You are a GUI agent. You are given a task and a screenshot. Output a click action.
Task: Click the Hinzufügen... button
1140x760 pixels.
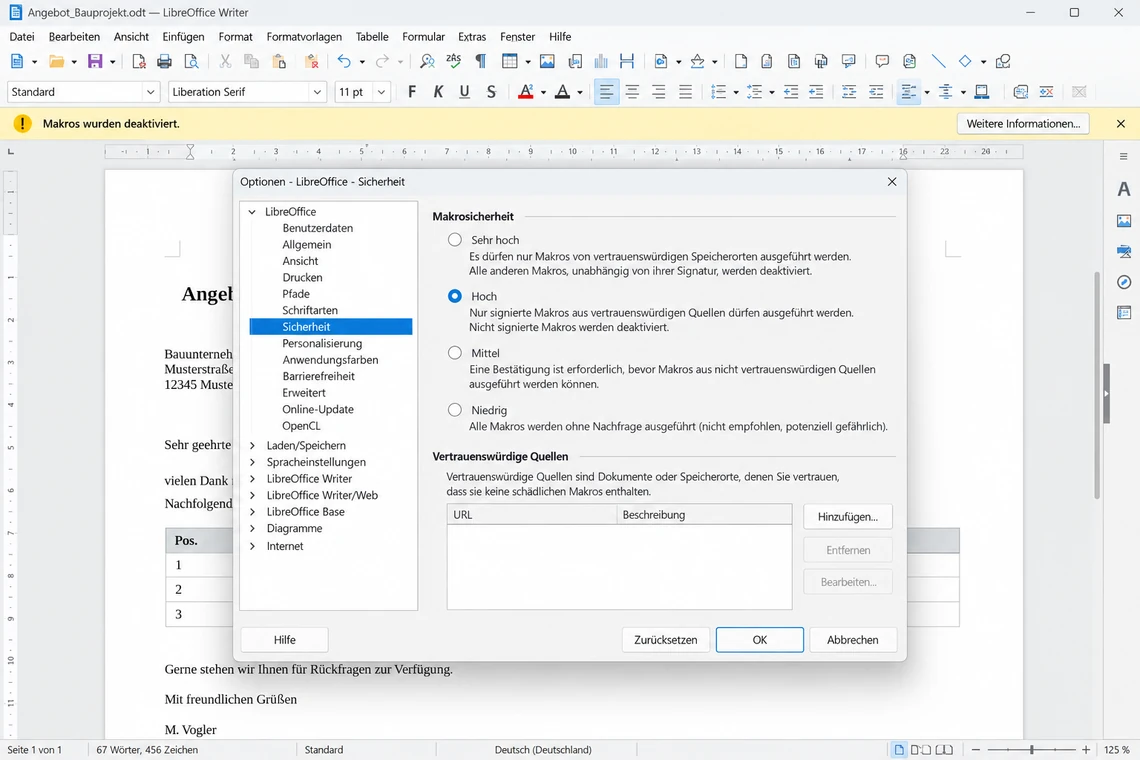848,516
